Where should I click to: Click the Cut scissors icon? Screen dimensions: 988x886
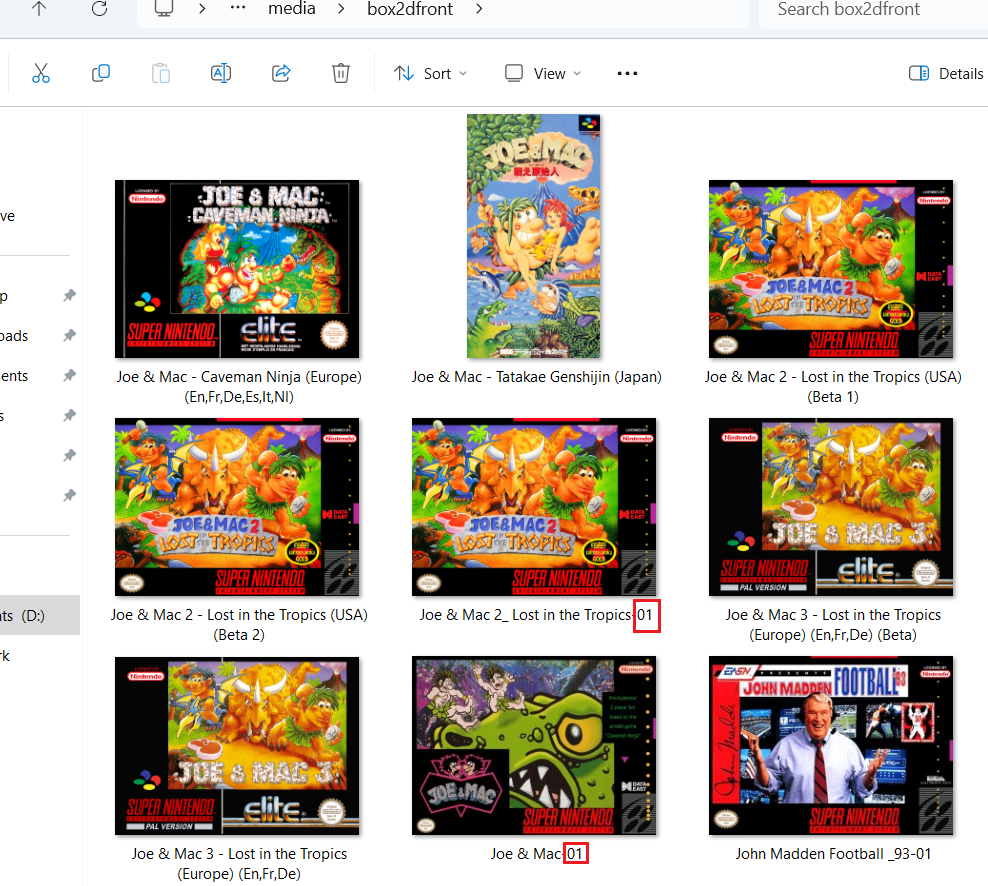pyautogui.click(x=41, y=73)
